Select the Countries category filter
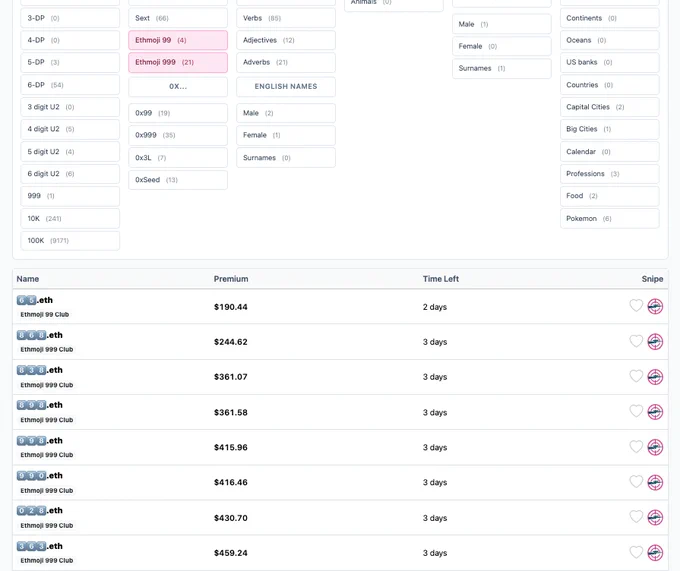This screenshot has height=571, width=680. [x=610, y=85]
